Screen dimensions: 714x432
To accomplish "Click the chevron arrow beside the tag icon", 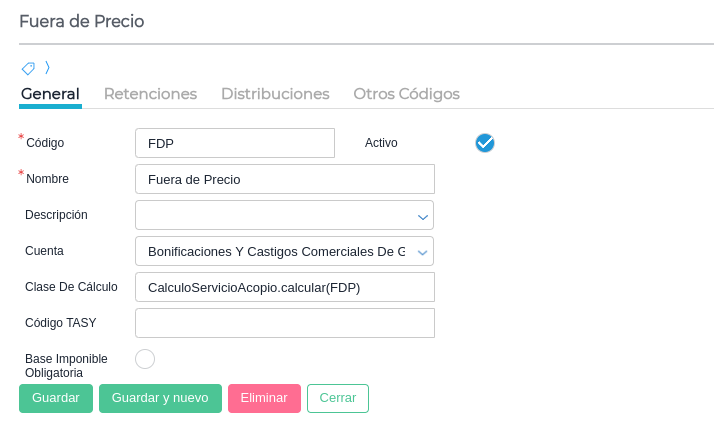I will (x=47, y=68).
